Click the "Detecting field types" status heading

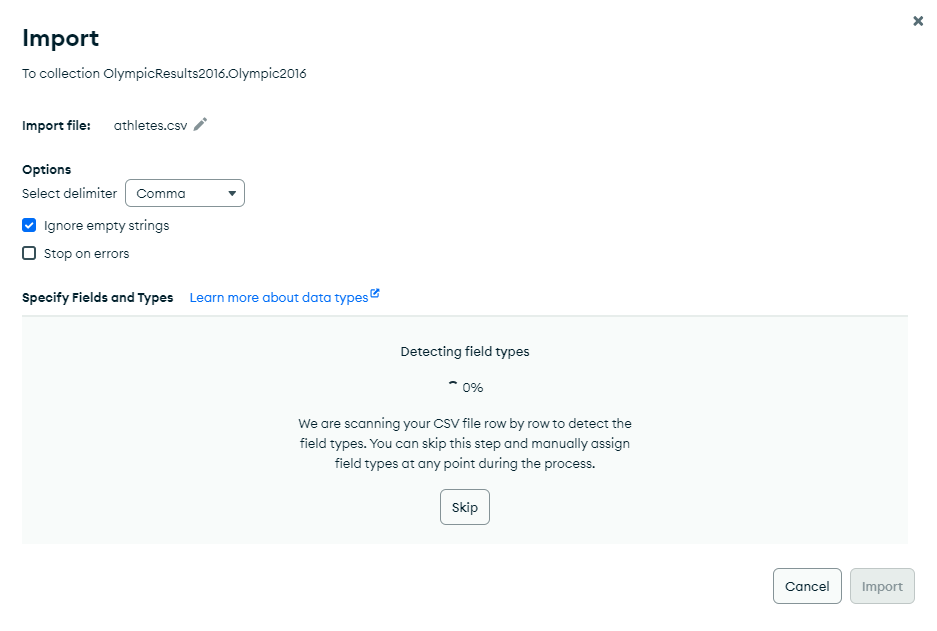(465, 352)
